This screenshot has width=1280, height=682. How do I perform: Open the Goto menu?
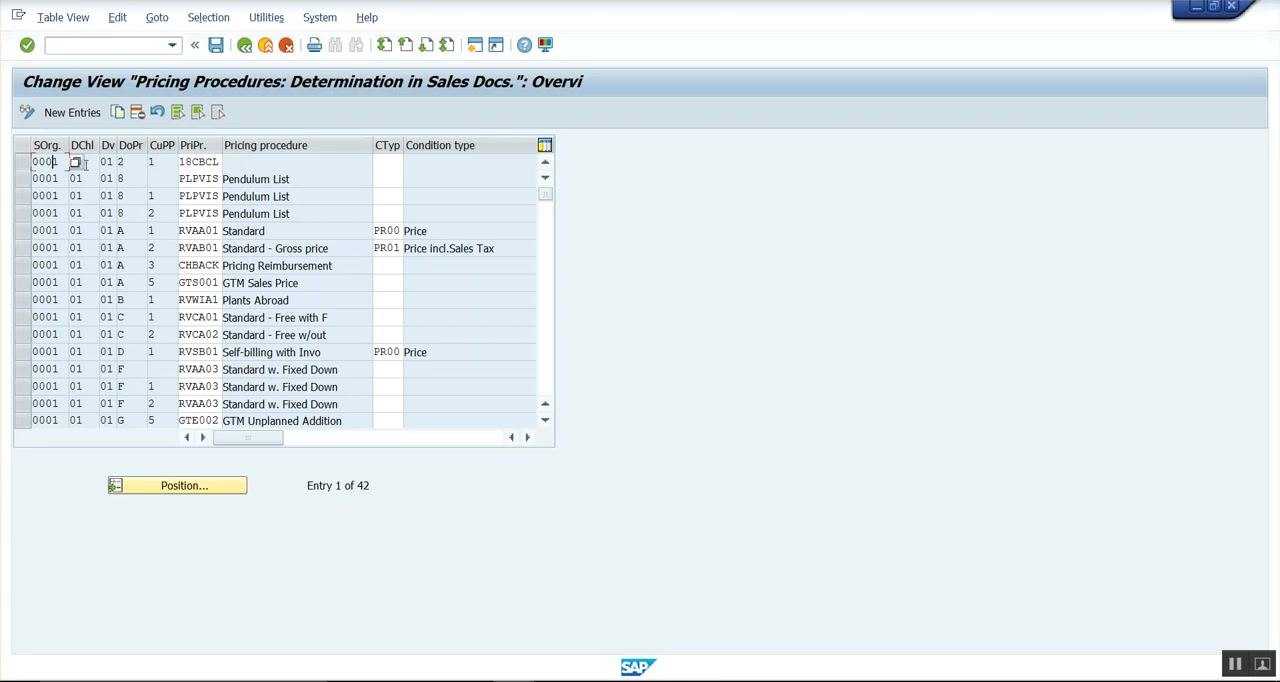(157, 17)
